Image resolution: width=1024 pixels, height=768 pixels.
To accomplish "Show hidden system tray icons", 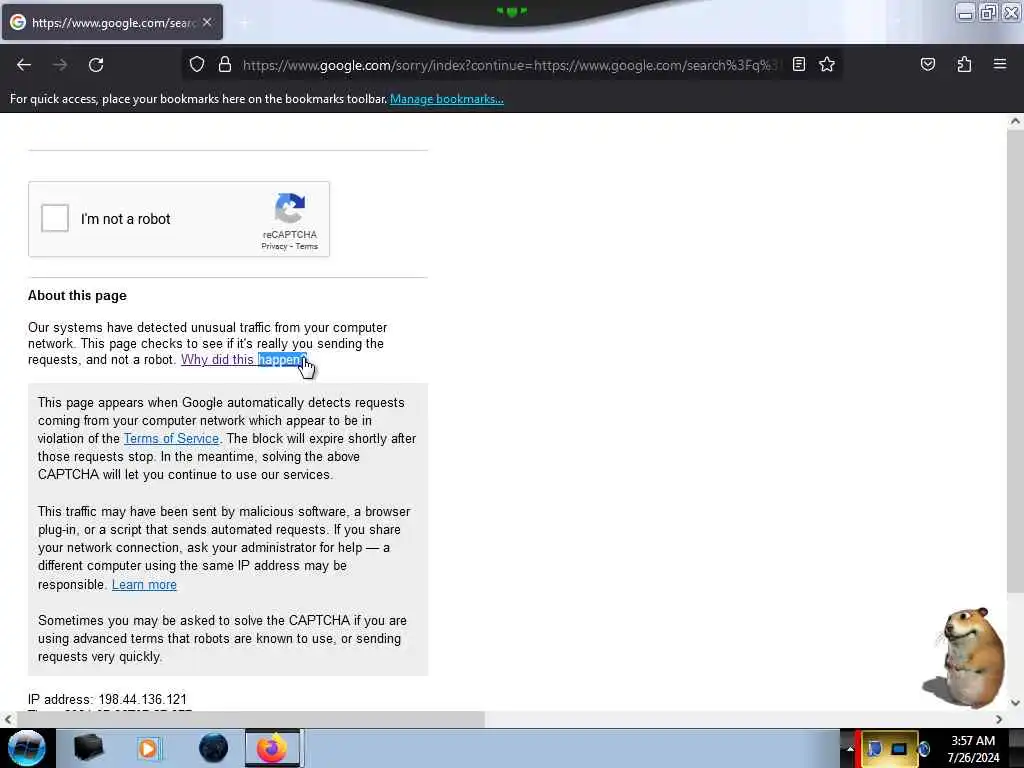I will pyautogui.click(x=850, y=748).
